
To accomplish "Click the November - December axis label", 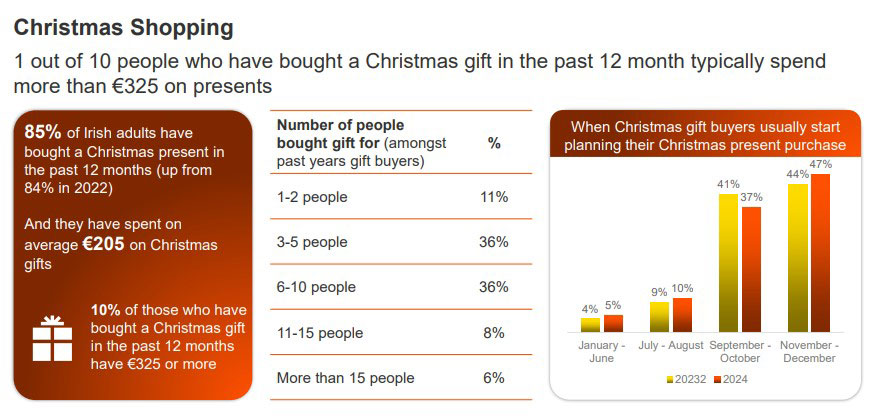I will tap(810, 352).
